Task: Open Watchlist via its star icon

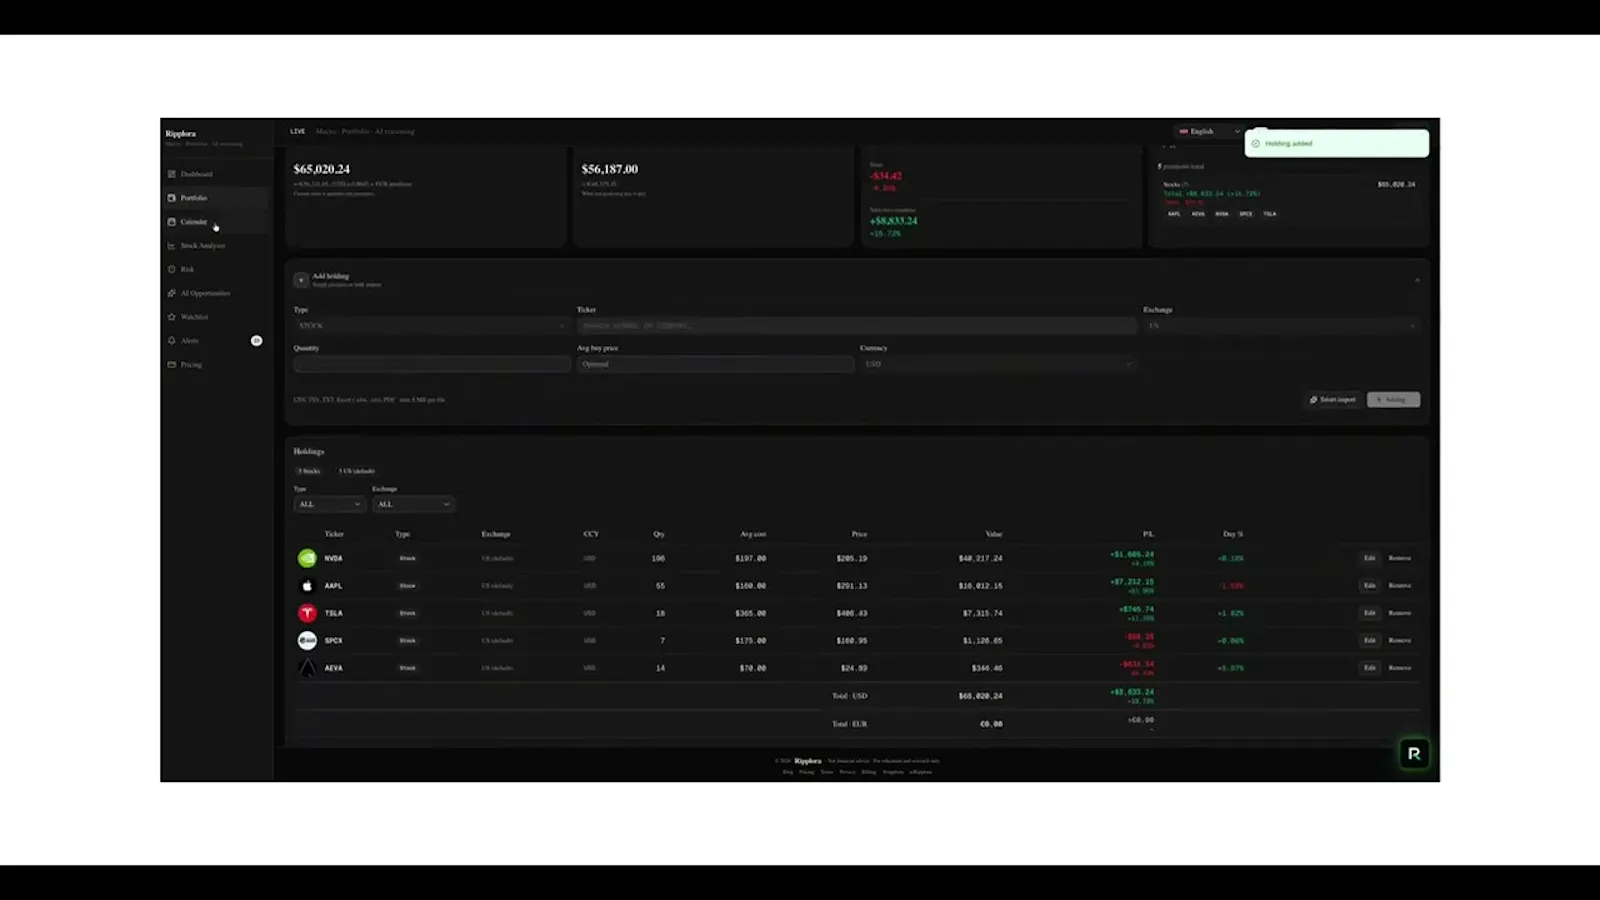Action: (x=172, y=317)
